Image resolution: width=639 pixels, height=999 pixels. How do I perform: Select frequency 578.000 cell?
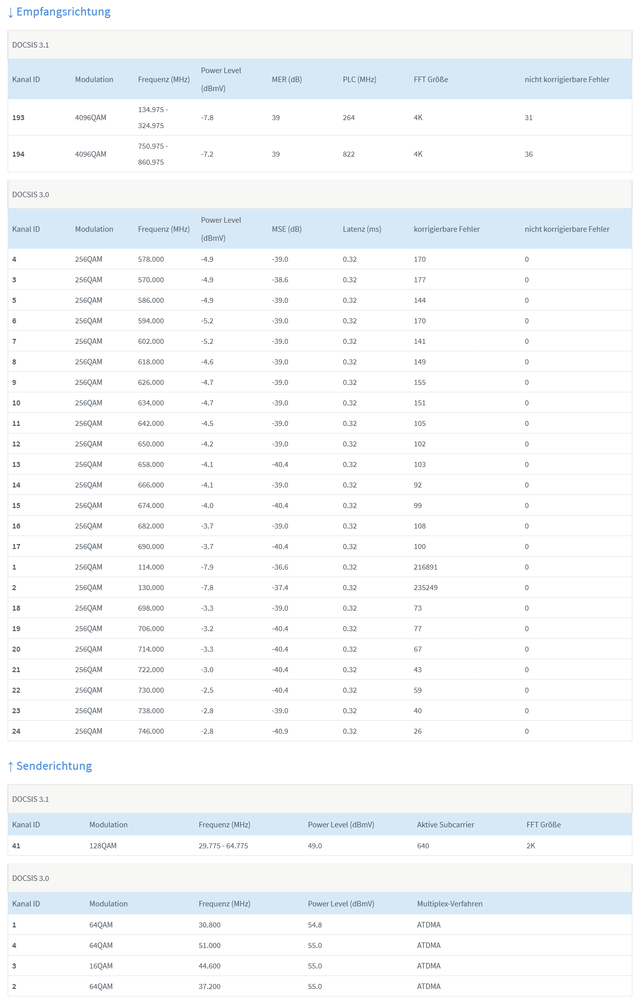pos(151,259)
